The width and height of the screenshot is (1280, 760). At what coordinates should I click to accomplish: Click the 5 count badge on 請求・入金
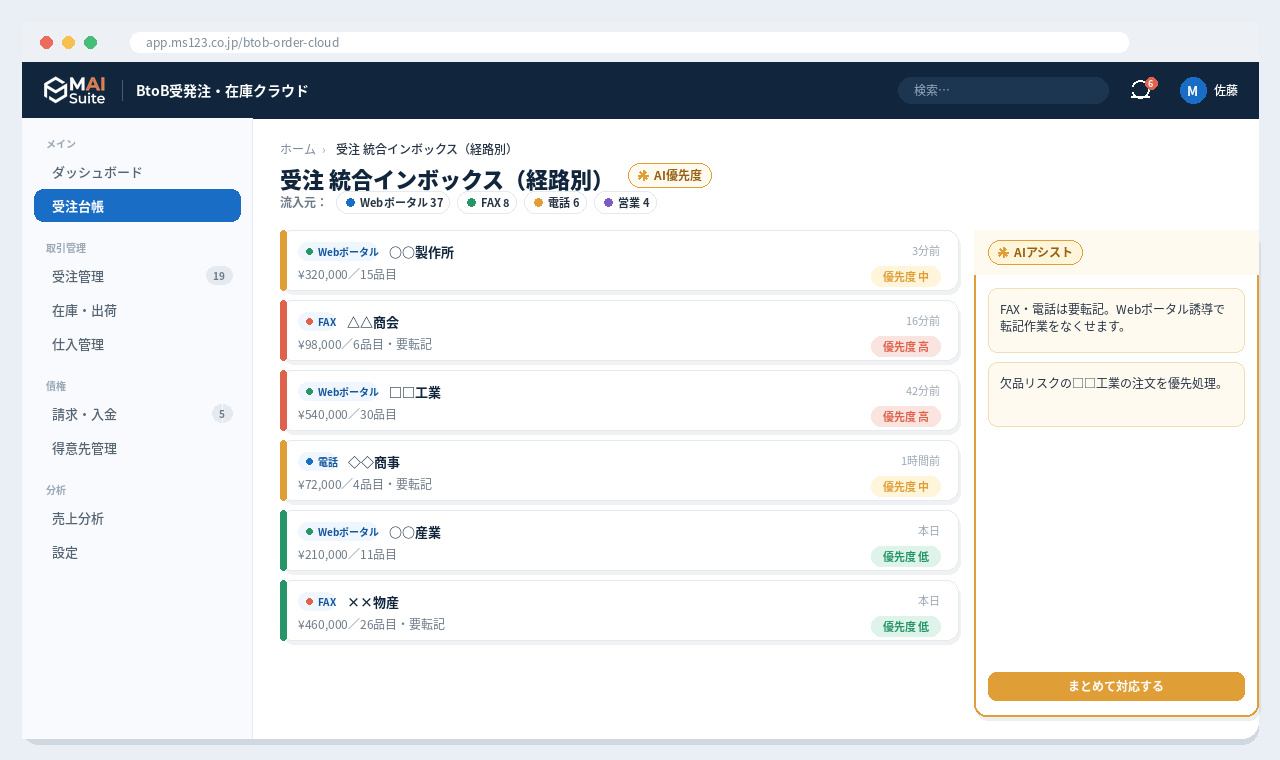[x=222, y=414]
